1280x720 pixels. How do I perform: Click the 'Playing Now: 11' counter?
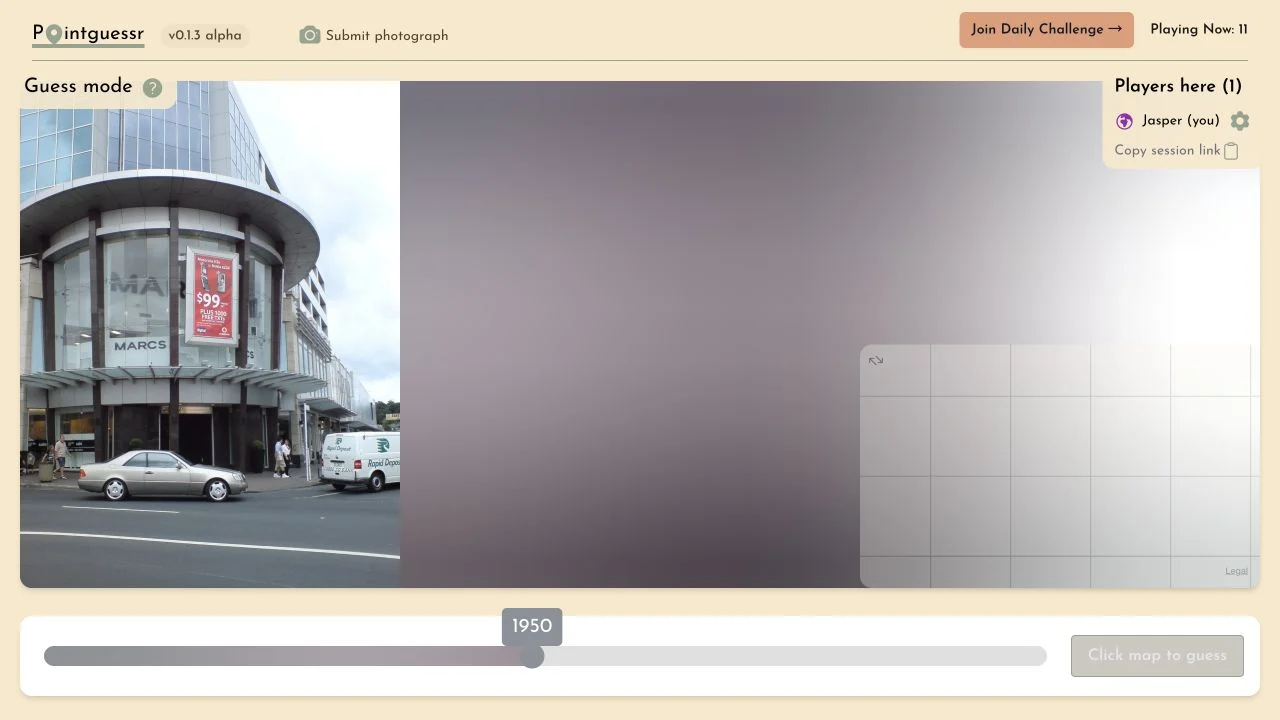[1199, 30]
